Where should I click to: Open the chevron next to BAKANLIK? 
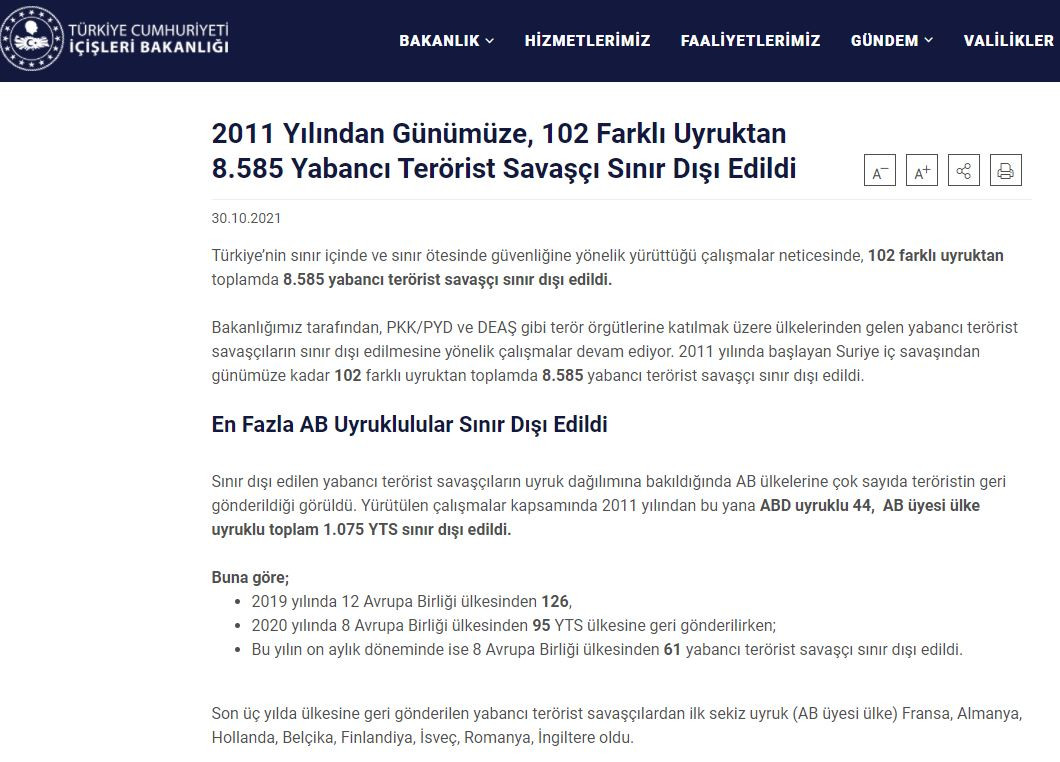tap(487, 42)
